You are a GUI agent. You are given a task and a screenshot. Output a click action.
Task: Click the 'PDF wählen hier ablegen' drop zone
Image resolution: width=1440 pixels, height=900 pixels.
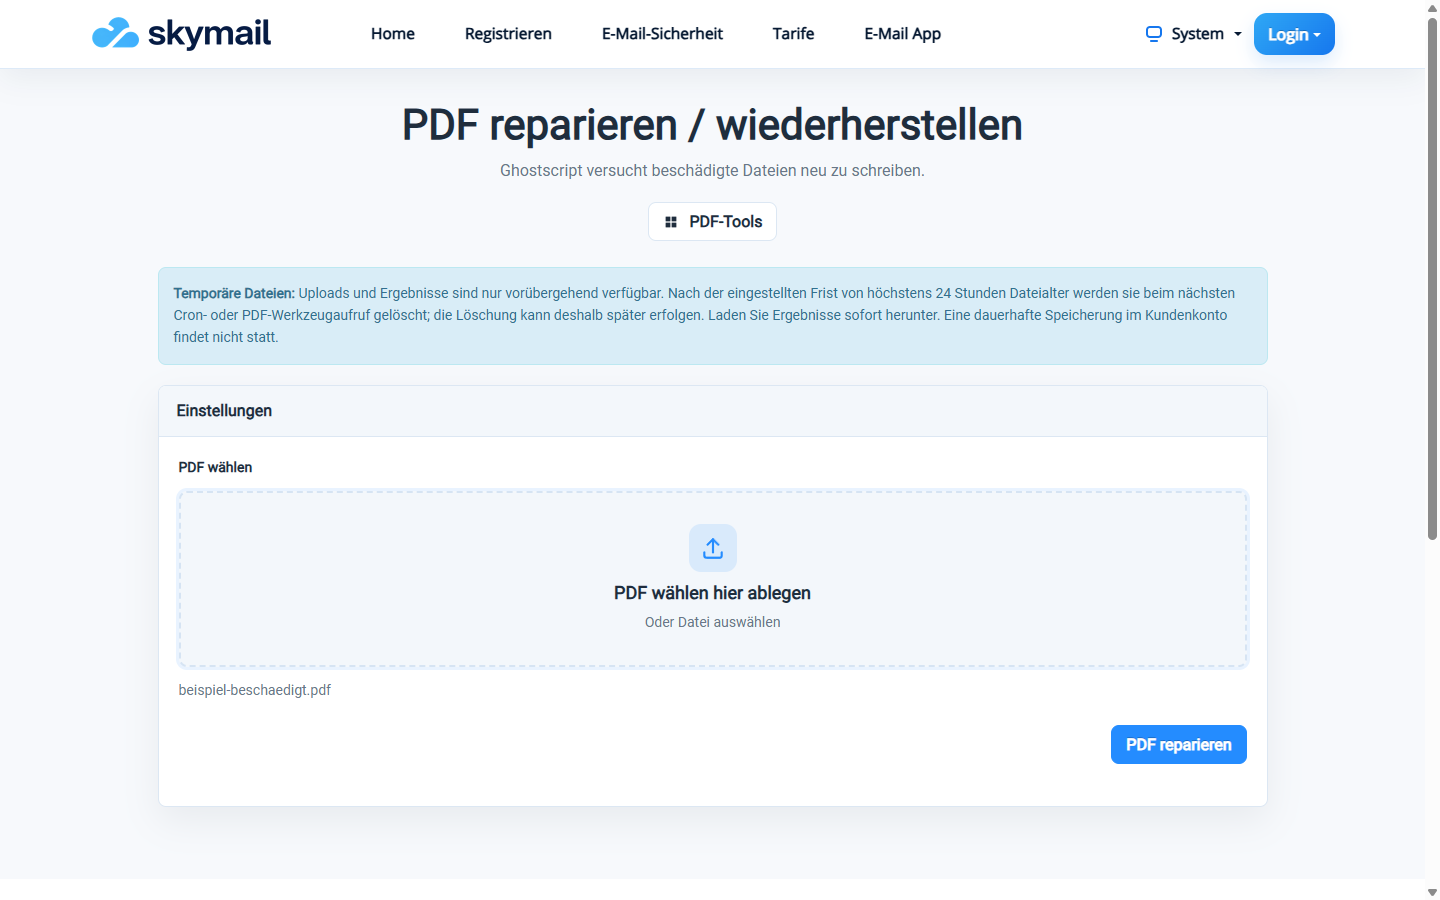(x=713, y=579)
